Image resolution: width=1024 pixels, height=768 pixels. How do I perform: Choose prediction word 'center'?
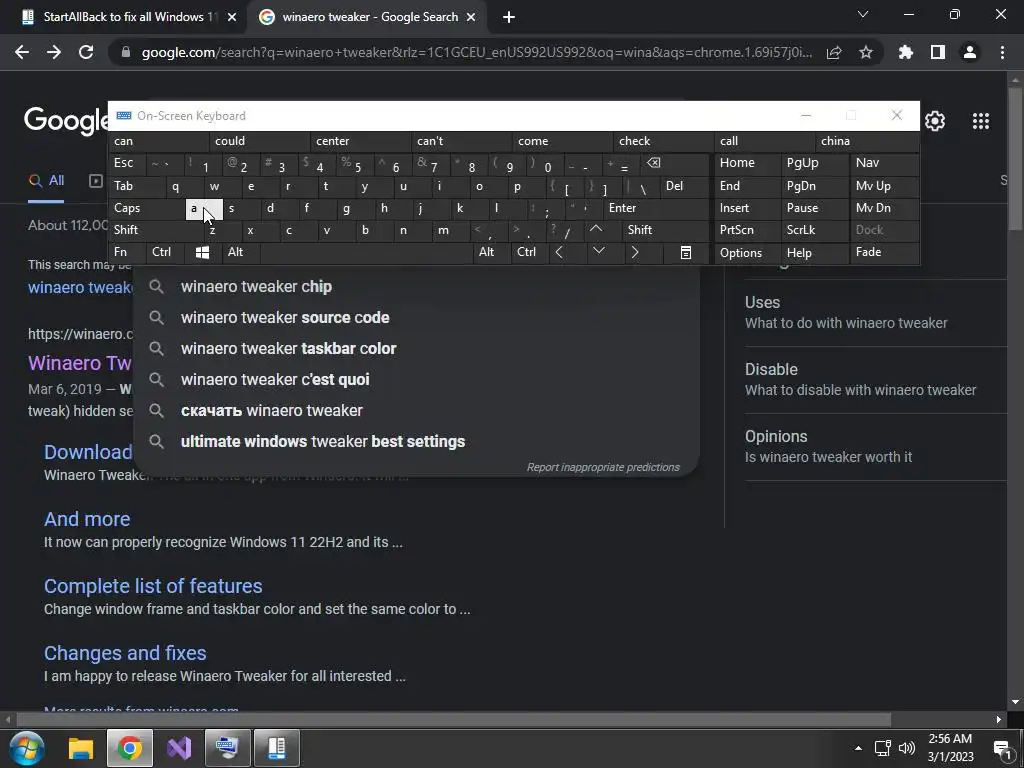(x=360, y=141)
